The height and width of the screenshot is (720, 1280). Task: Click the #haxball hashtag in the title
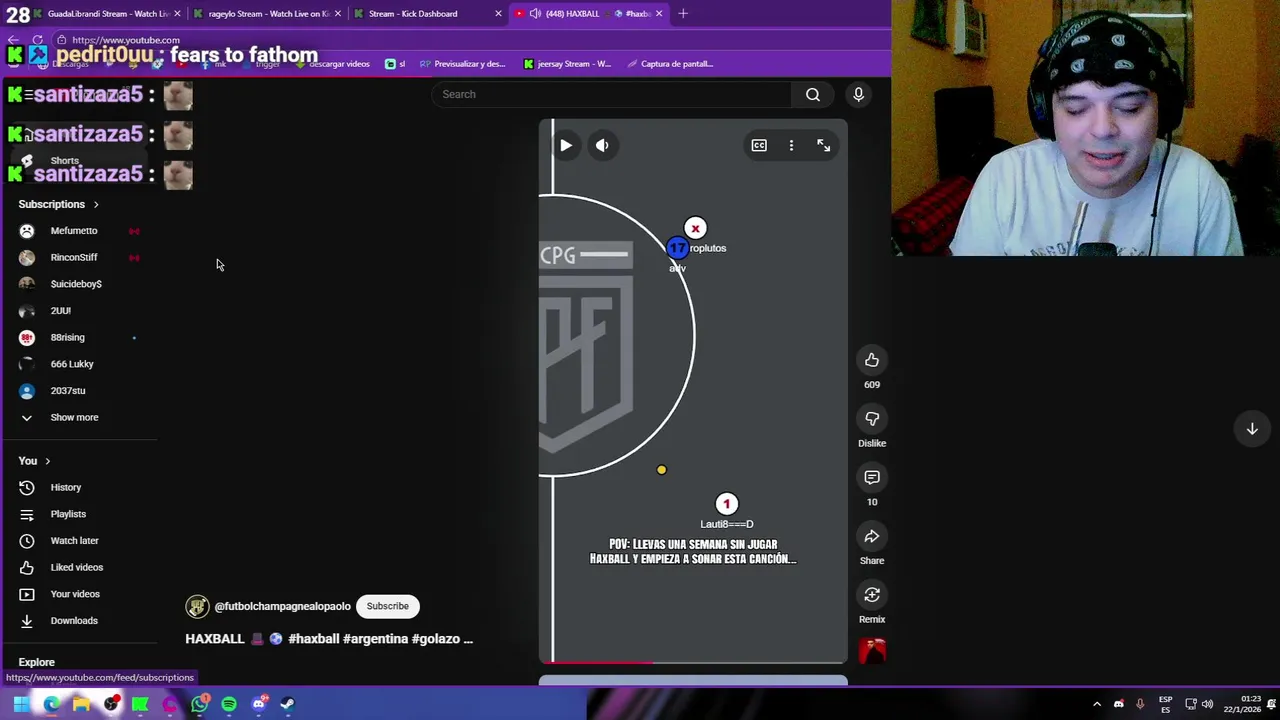(314, 639)
